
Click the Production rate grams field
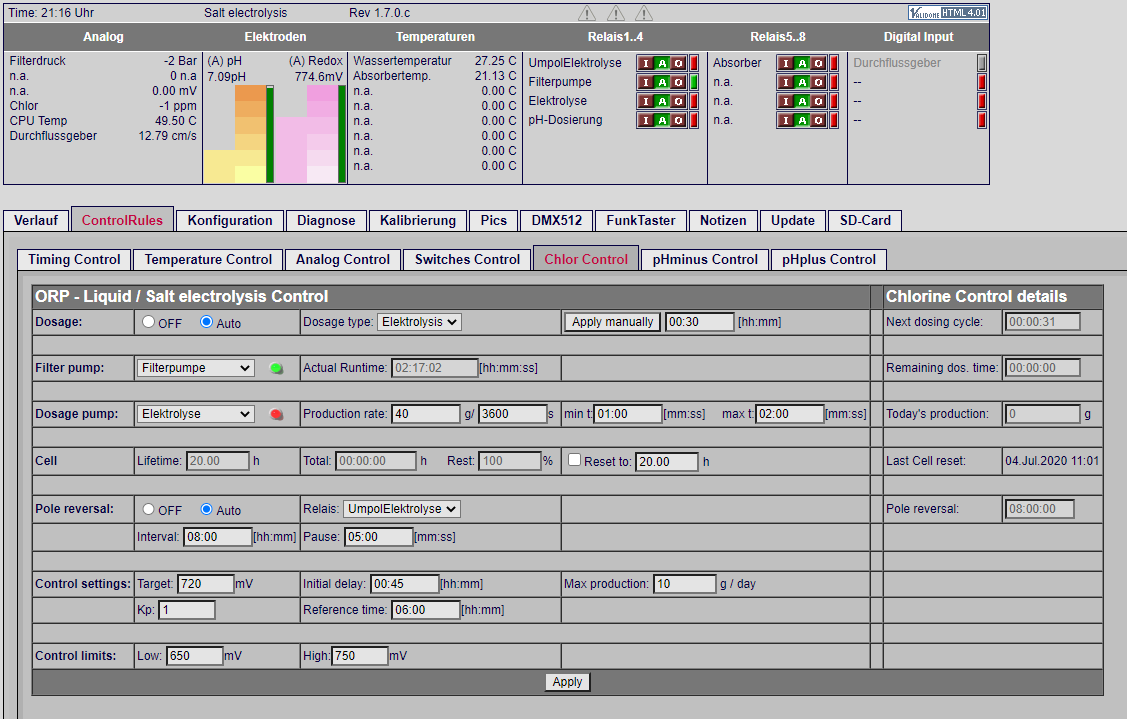tap(426, 414)
